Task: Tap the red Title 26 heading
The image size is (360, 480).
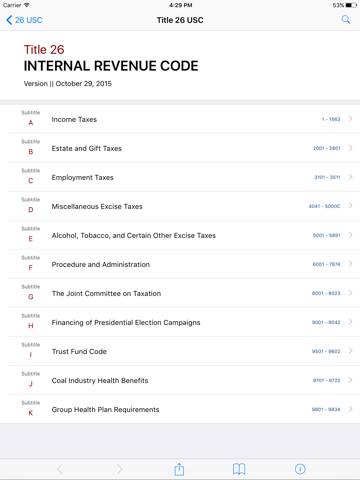Action: pos(44,50)
